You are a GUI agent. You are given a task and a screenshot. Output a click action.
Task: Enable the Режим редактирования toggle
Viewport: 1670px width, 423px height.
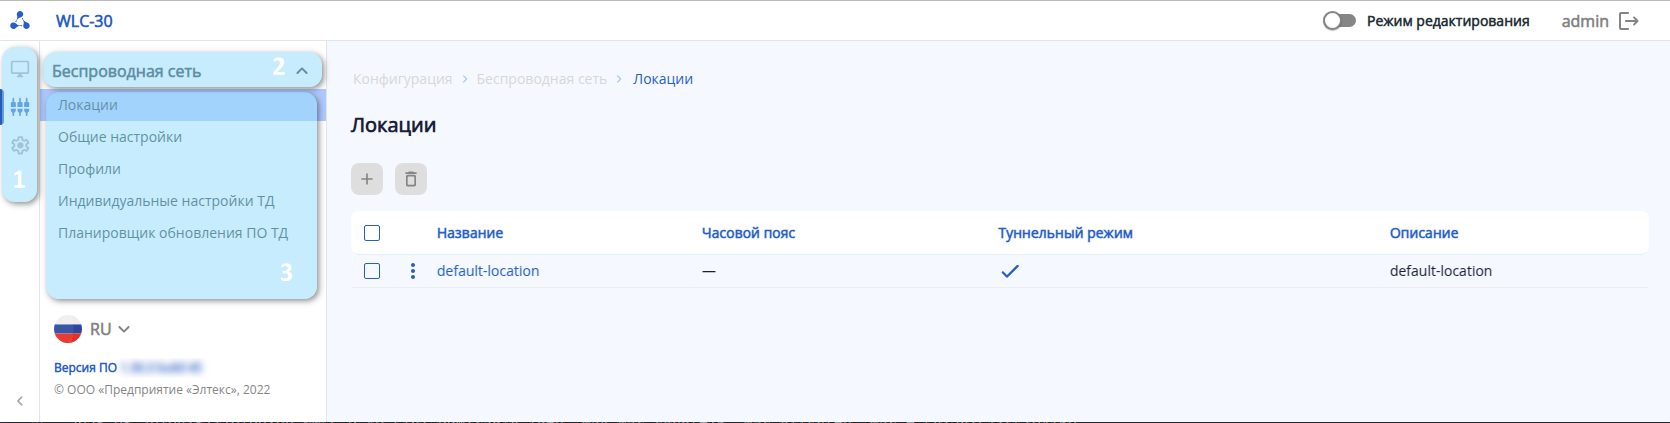coord(1339,21)
